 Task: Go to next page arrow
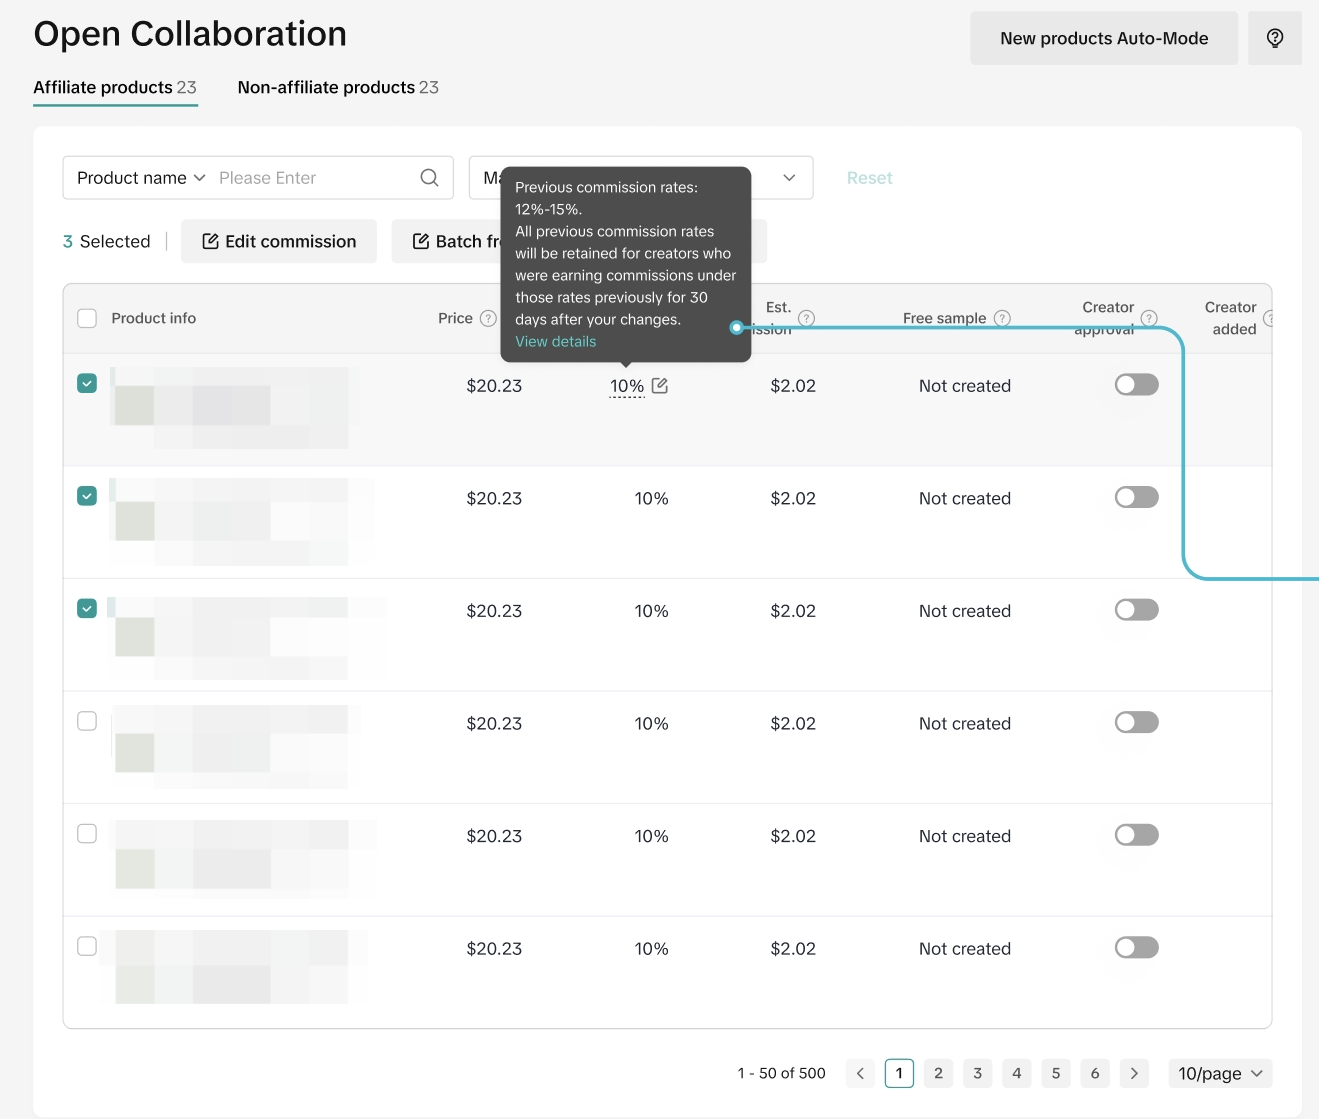1134,1073
